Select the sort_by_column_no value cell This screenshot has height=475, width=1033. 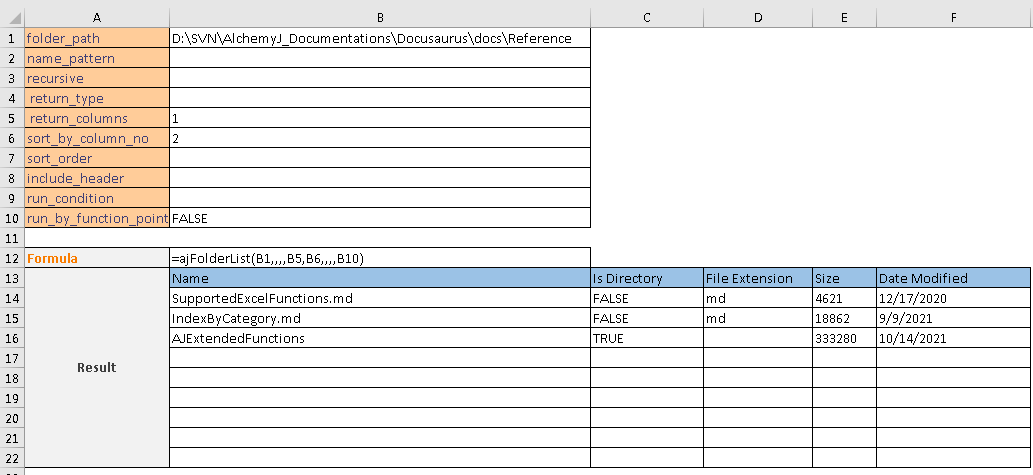pos(380,138)
